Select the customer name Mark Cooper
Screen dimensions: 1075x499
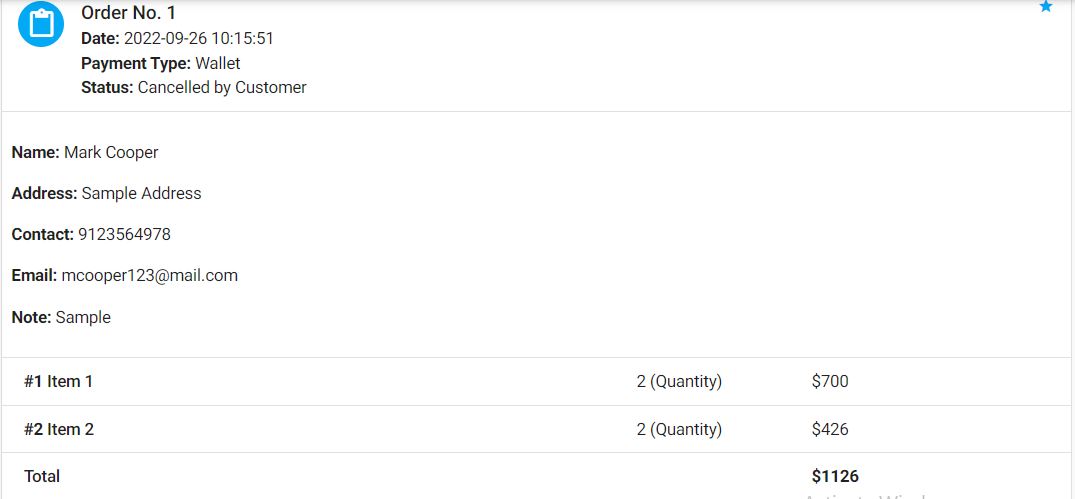tap(111, 152)
